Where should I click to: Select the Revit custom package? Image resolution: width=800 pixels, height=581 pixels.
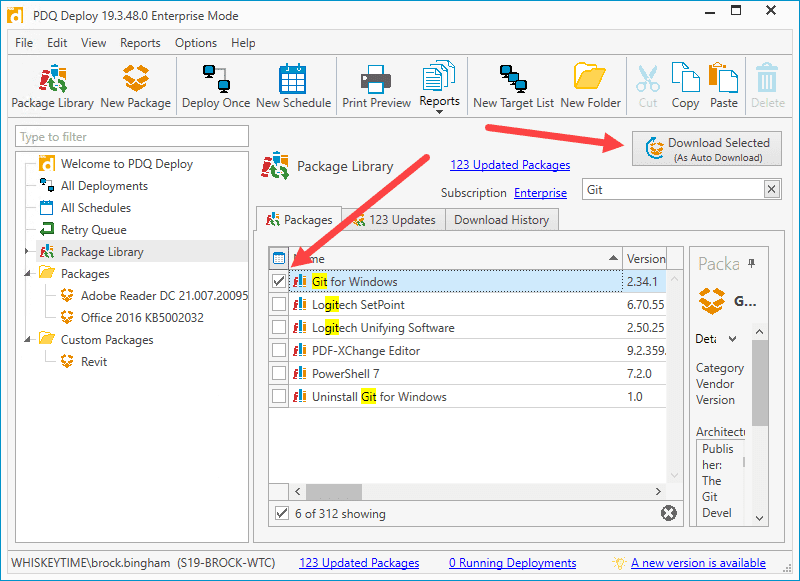[x=93, y=361]
